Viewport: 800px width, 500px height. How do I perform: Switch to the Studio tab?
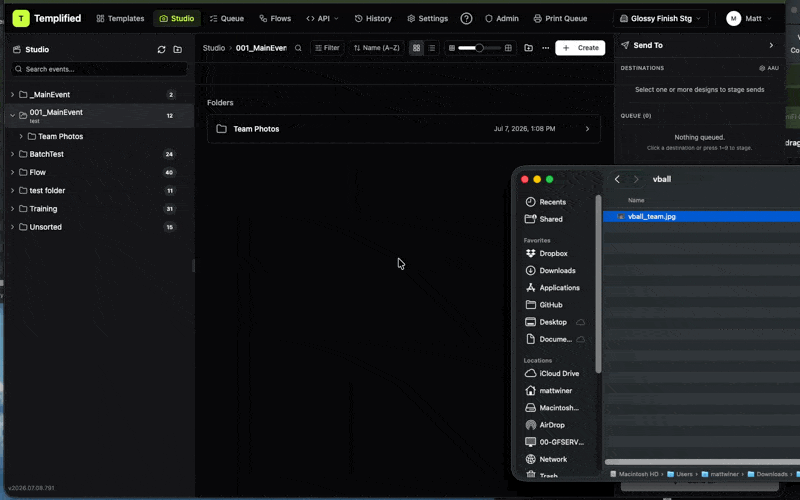tap(177, 18)
